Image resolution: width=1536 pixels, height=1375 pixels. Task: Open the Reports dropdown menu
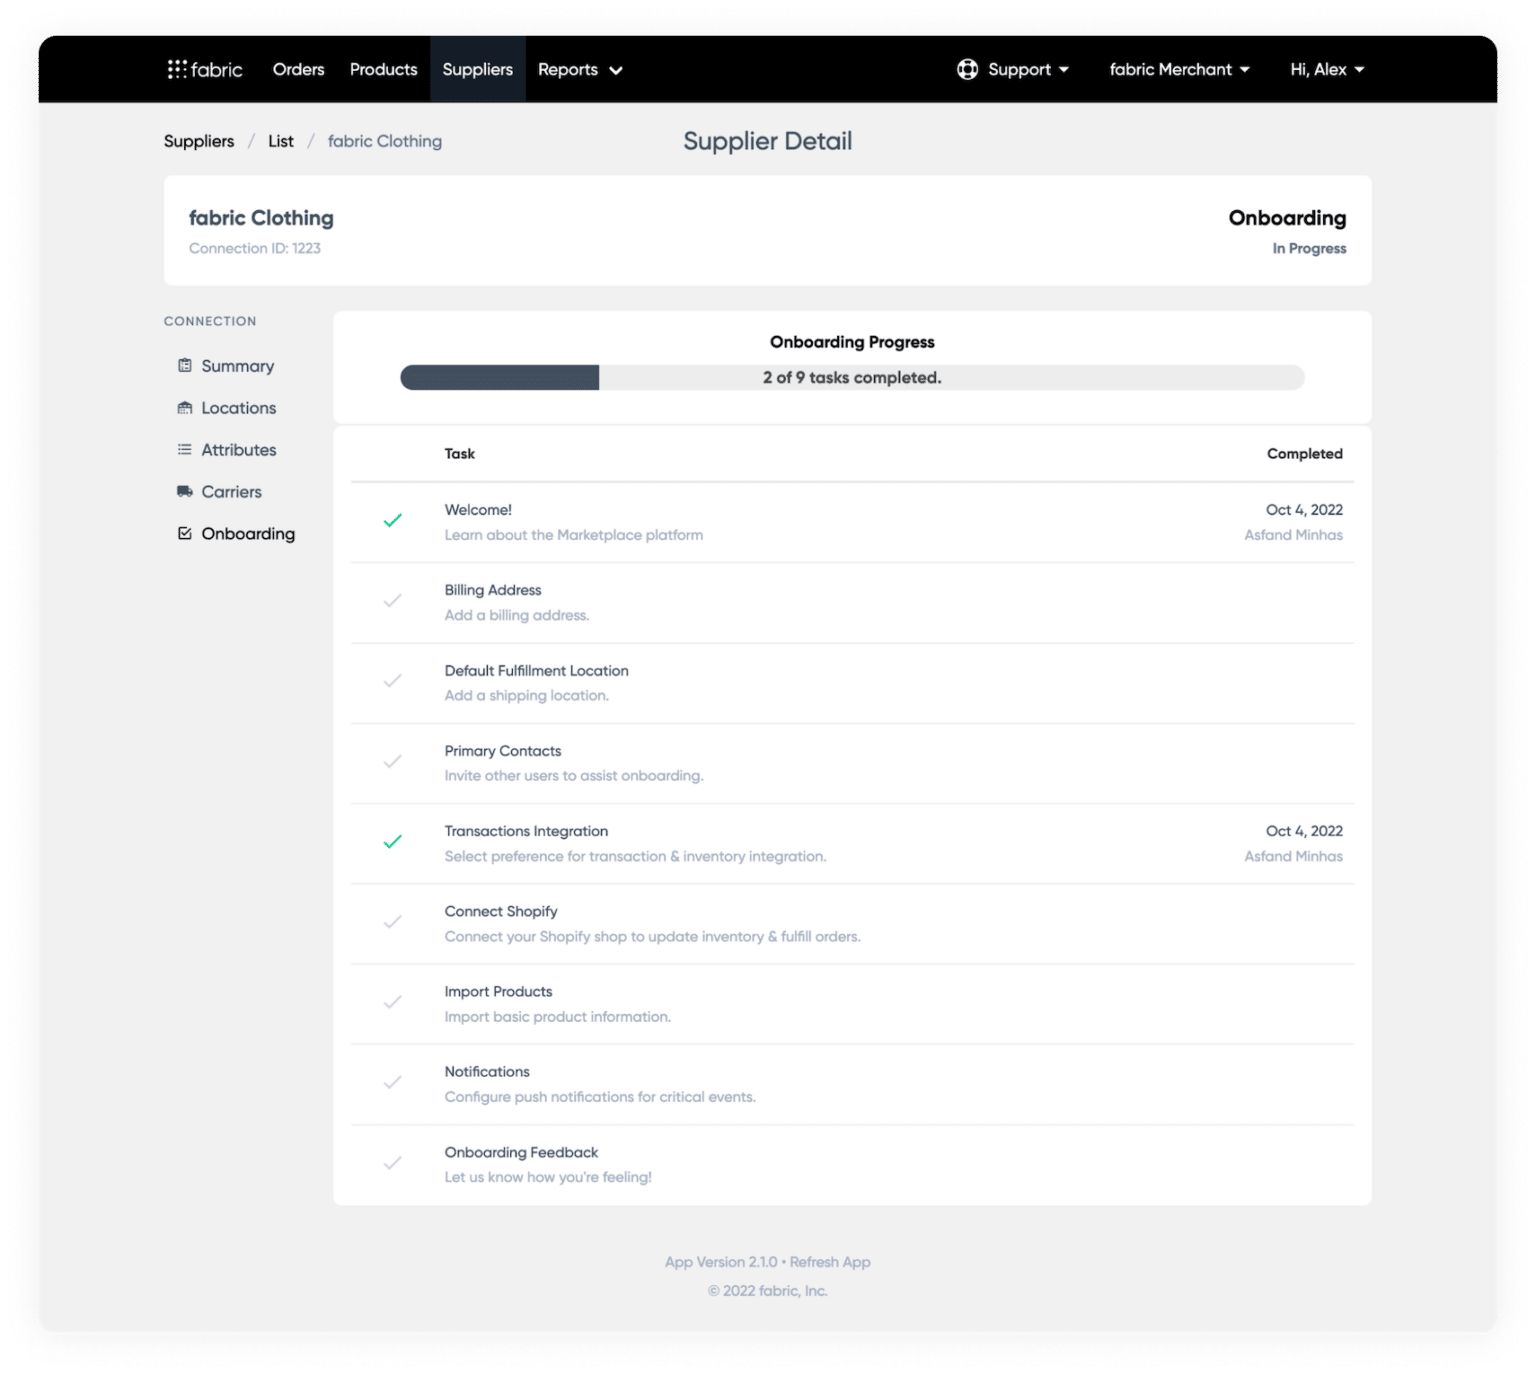coord(580,69)
